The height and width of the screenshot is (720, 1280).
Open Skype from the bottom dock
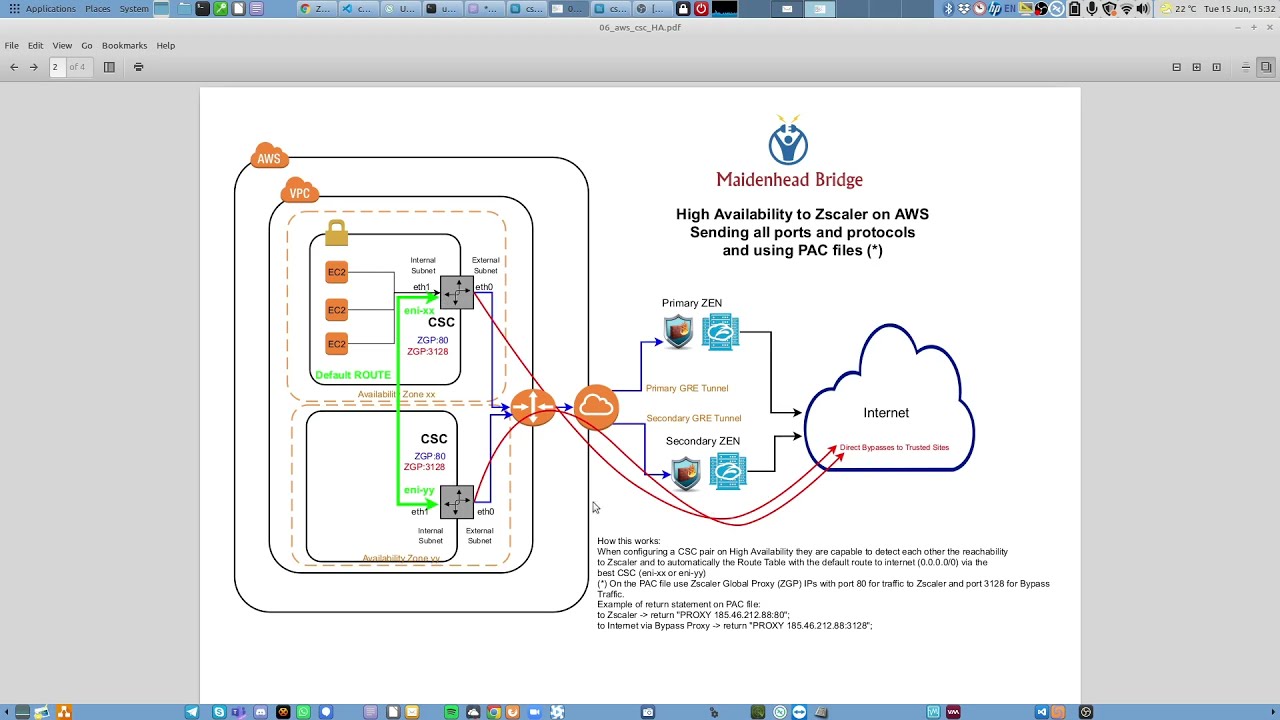point(219,712)
